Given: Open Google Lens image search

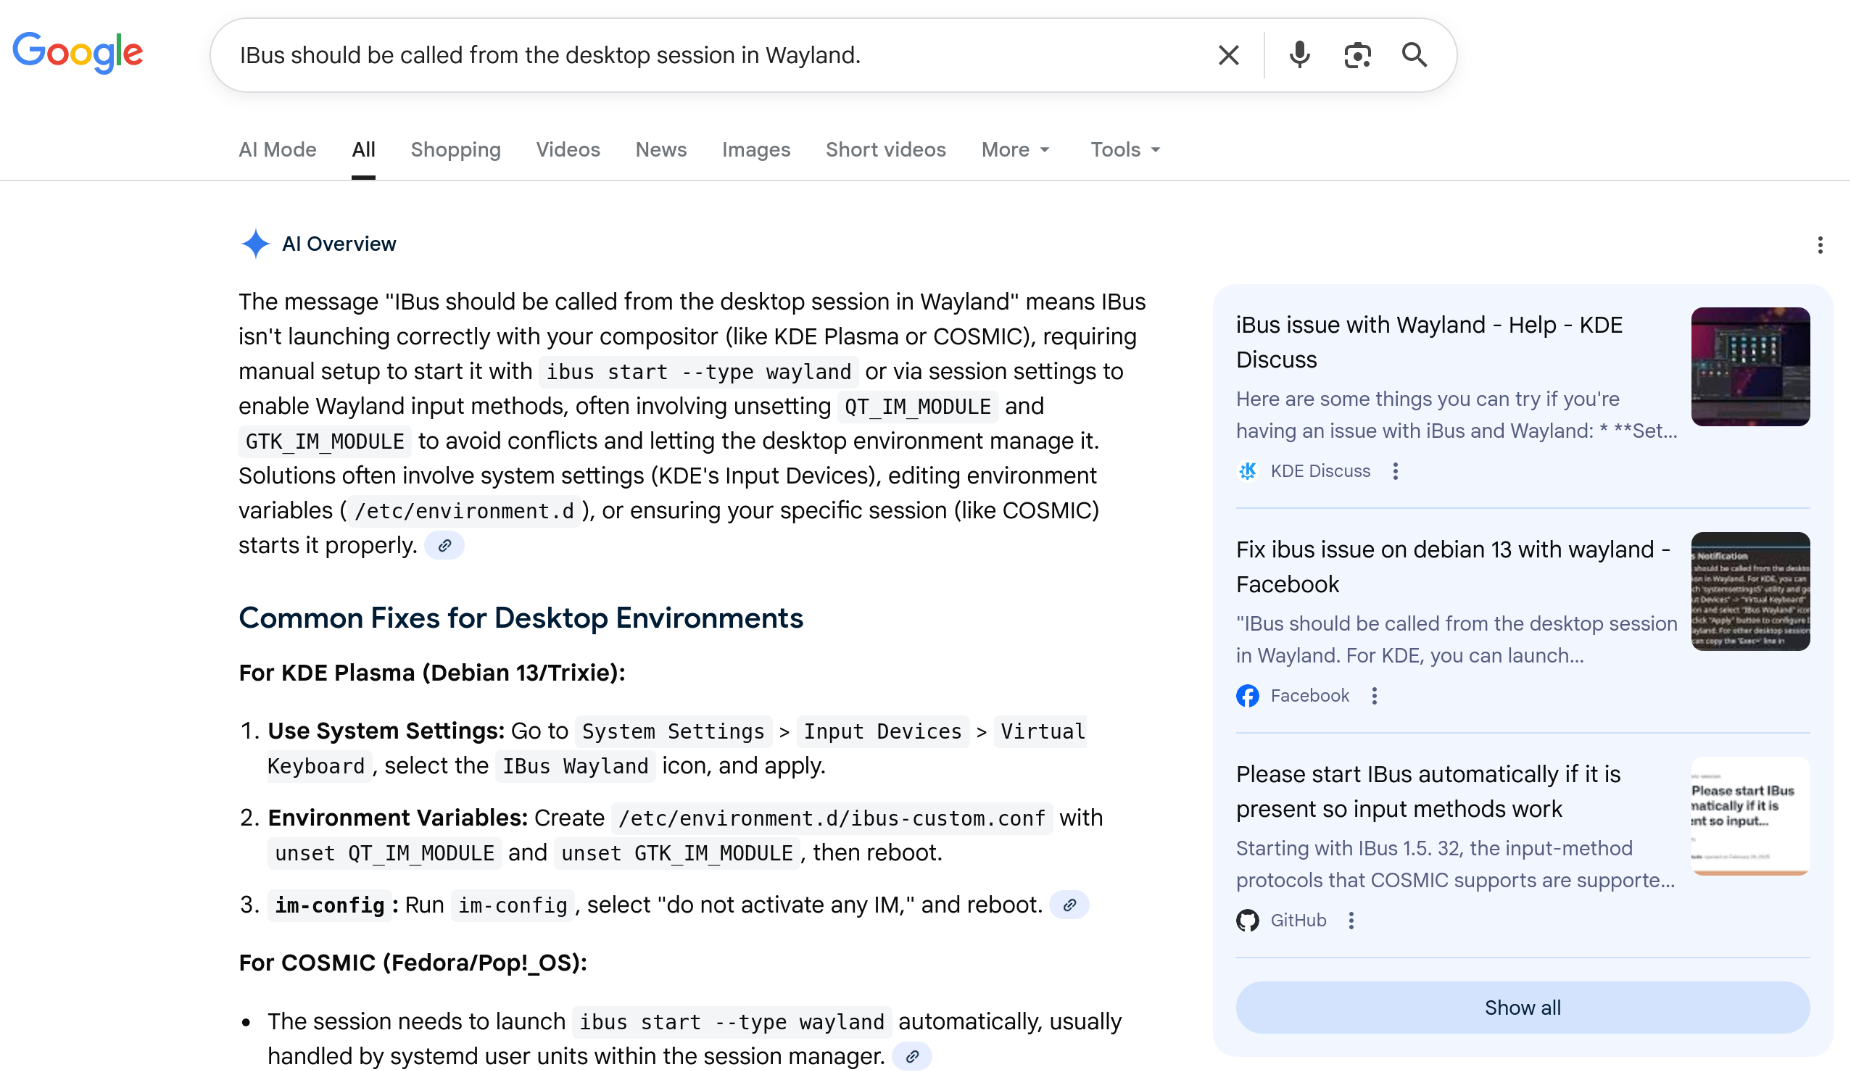Looking at the screenshot, I should point(1357,55).
